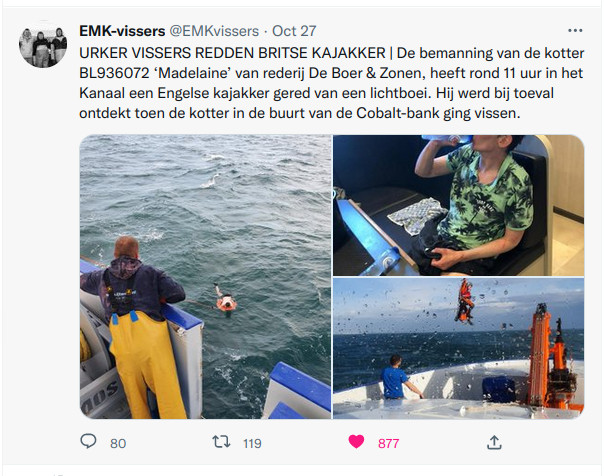Unlike the tweet via pink heart
604x476 pixels.
click(356, 442)
